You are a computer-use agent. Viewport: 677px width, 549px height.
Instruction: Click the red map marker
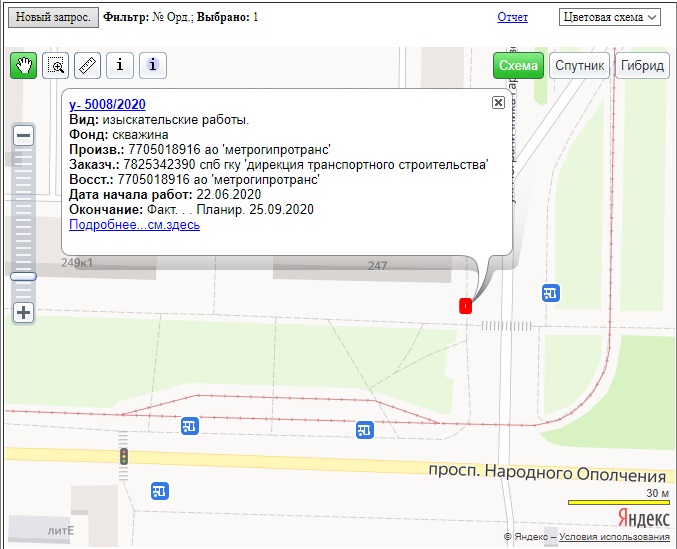tap(465, 306)
